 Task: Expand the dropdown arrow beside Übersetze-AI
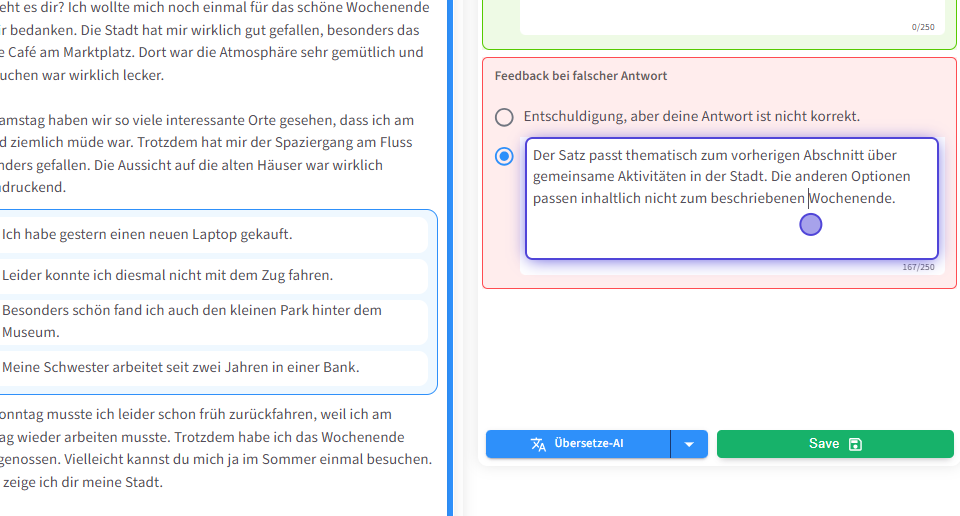tap(689, 444)
